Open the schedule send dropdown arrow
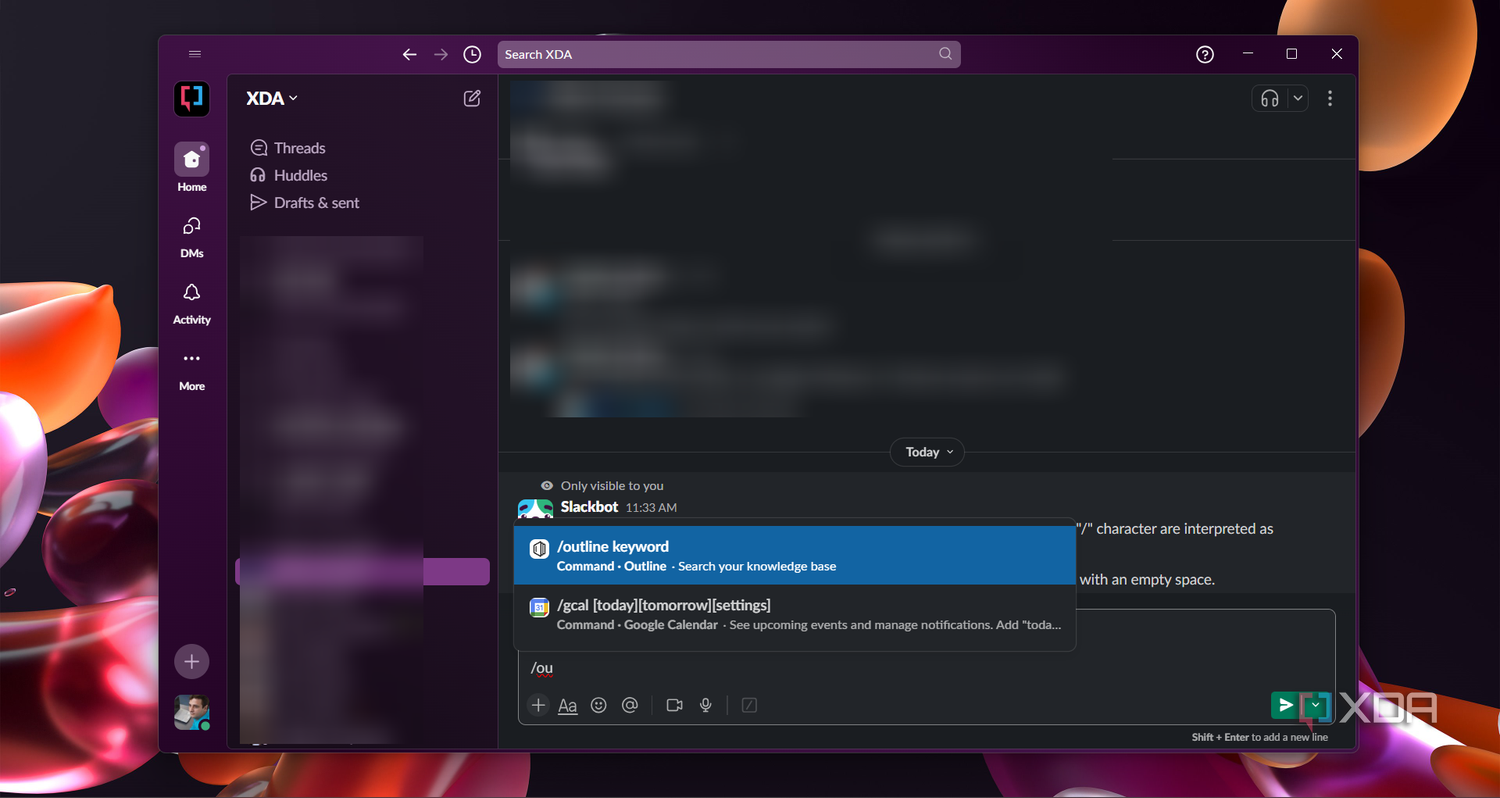This screenshot has width=1500, height=798. [x=1316, y=705]
